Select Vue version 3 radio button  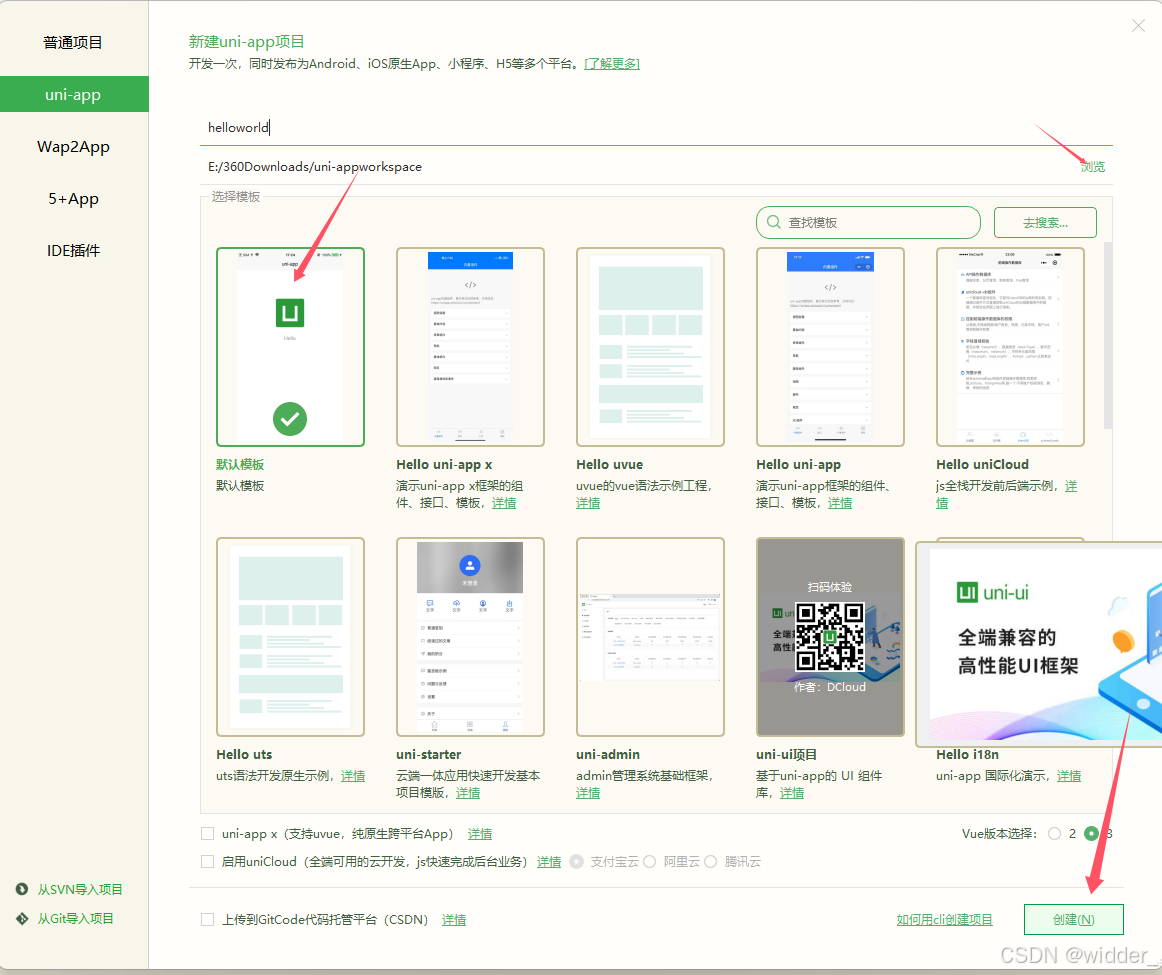(x=1091, y=833)
